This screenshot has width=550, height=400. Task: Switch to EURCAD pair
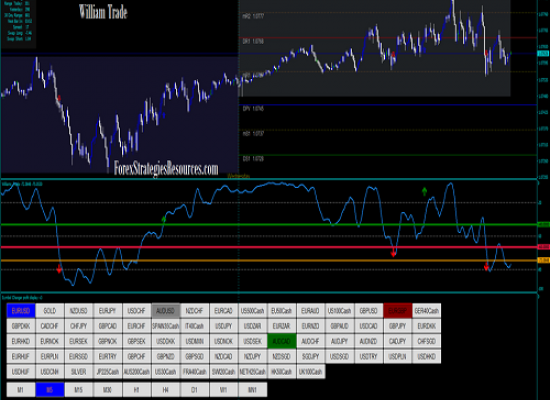[224, 311]
